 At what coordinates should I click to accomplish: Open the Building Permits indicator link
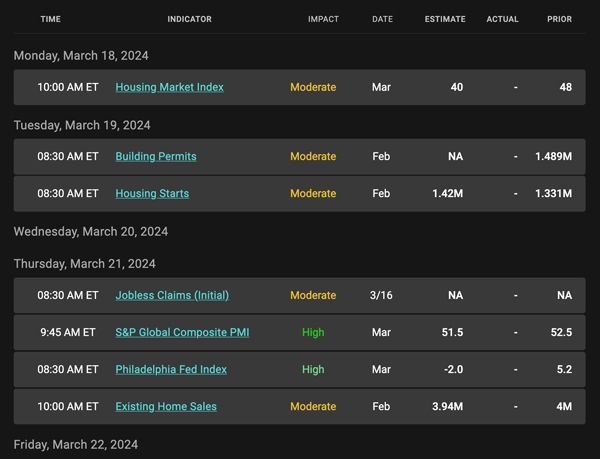tap(156, 156)
